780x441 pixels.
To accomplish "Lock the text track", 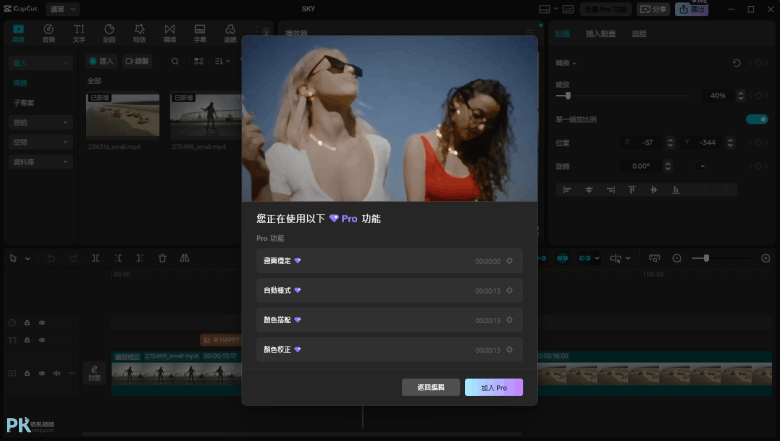I will [x=27, y=340].
